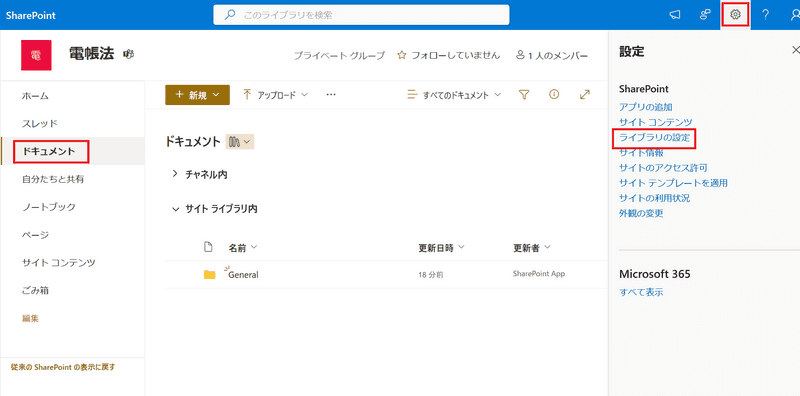Click the このライブラリを検索 search box
Viewport: 800px width, 396px height.
361,15
